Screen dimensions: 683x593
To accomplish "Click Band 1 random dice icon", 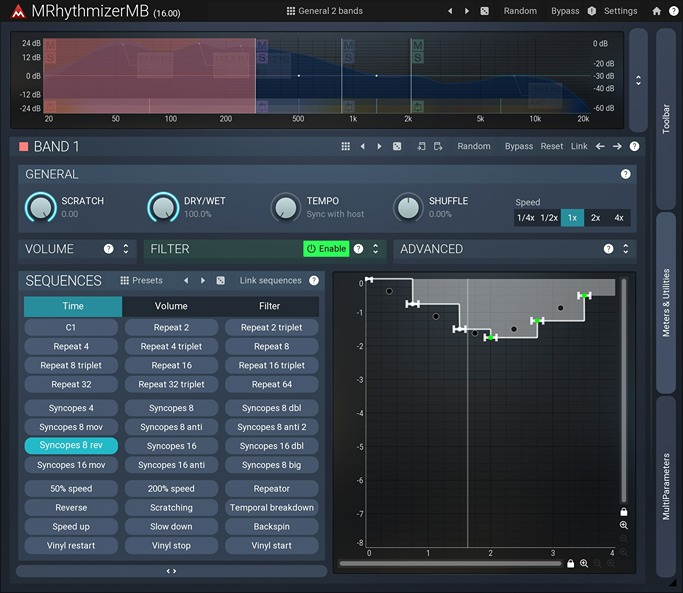I will tap(397, 146).
